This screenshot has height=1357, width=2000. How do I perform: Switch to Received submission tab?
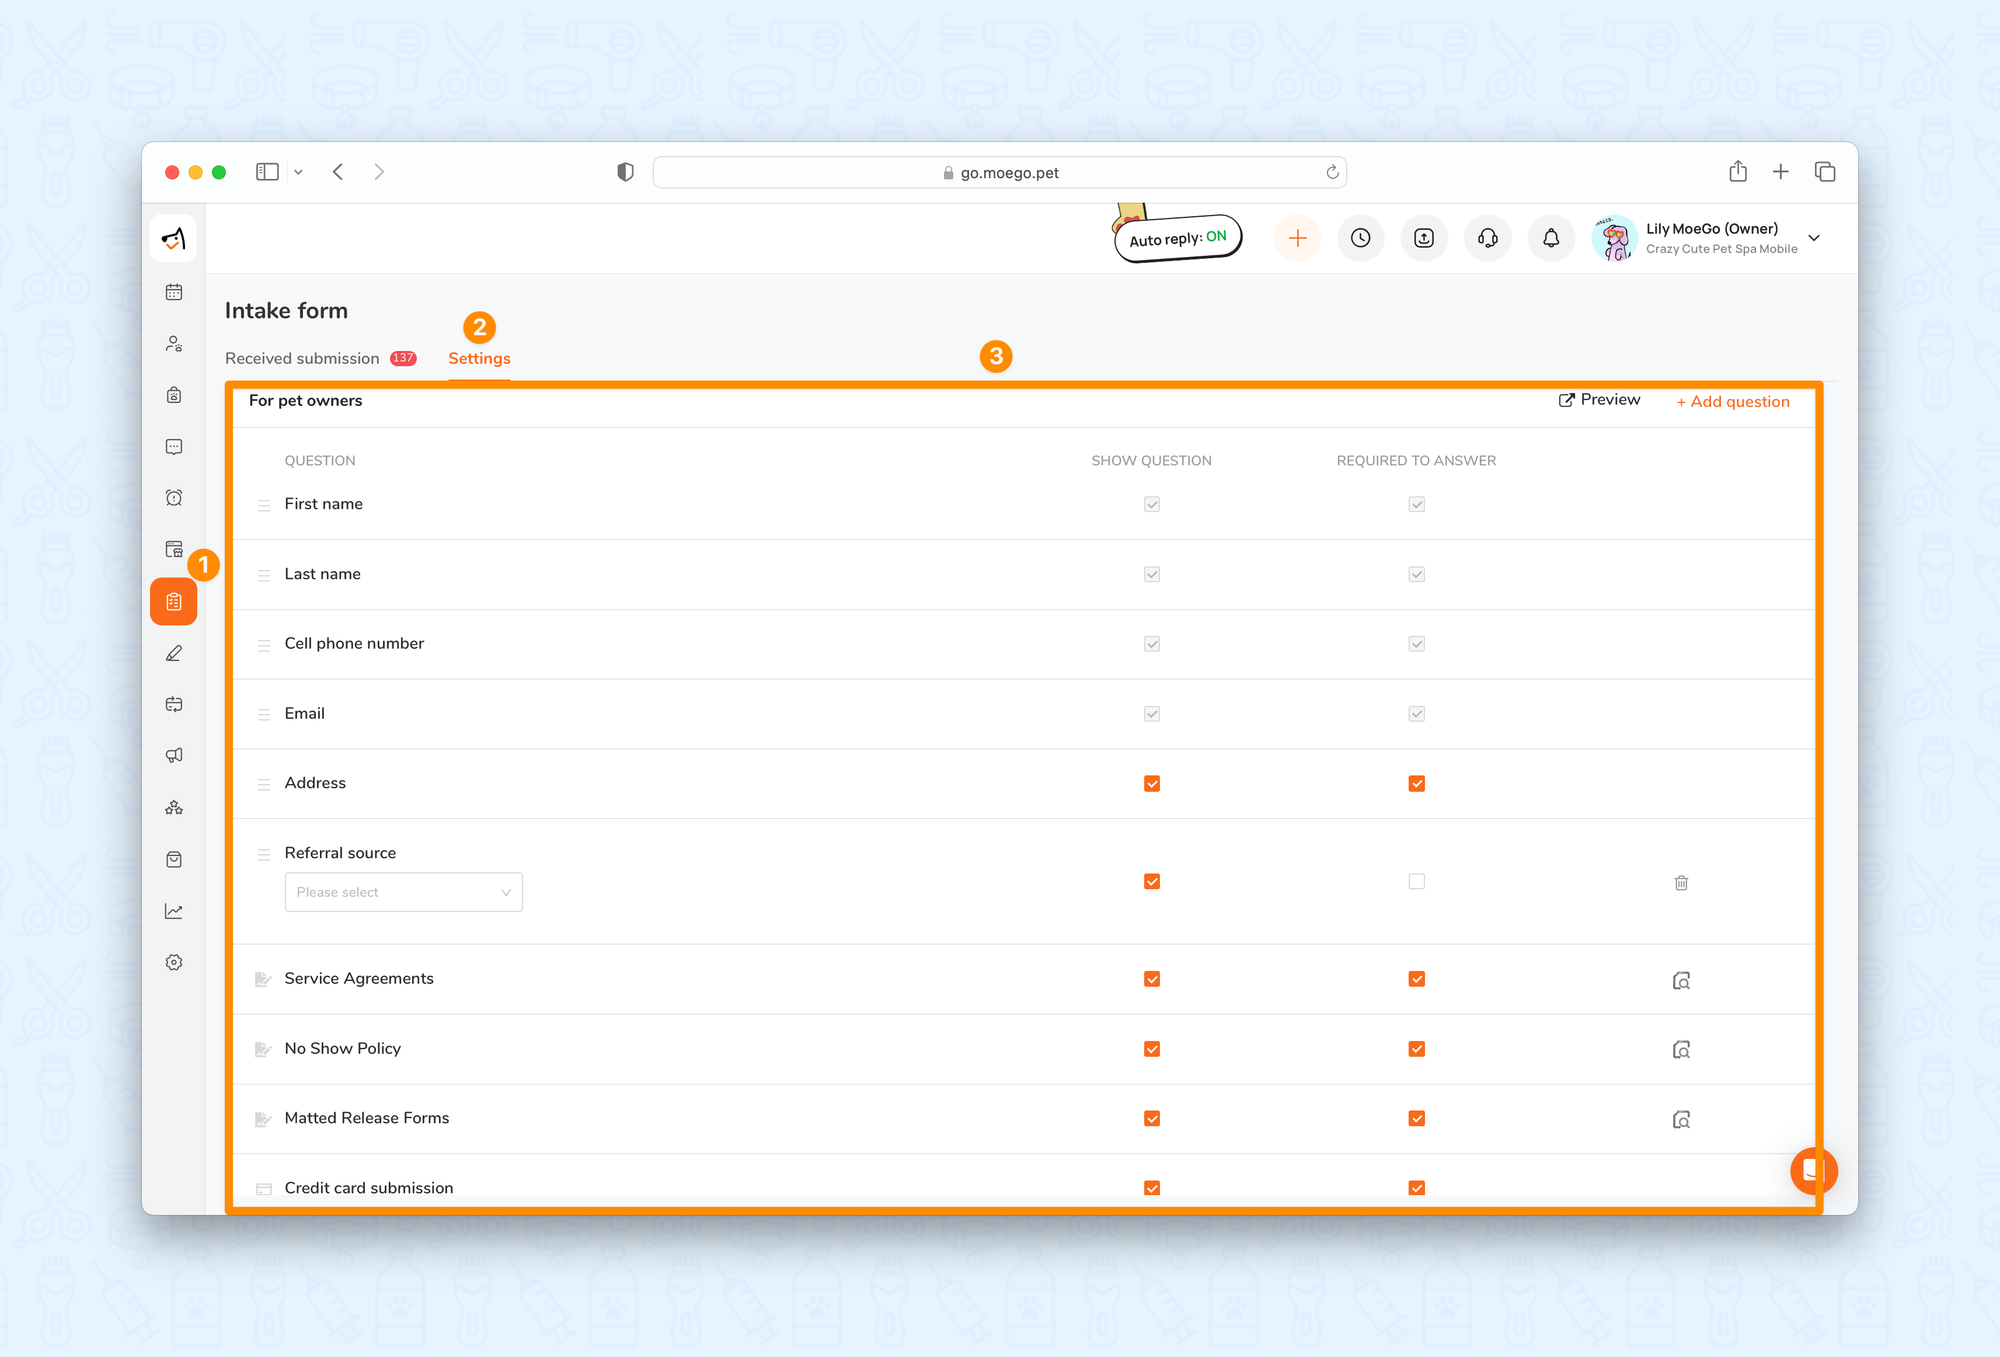click(x=302, y=358)
